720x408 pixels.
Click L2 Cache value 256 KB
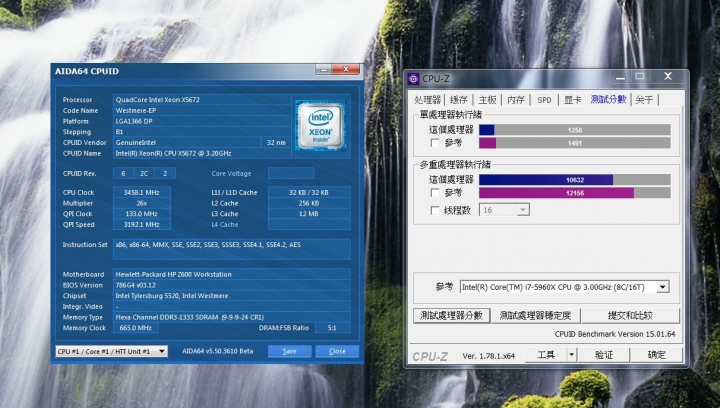point(309,203)
